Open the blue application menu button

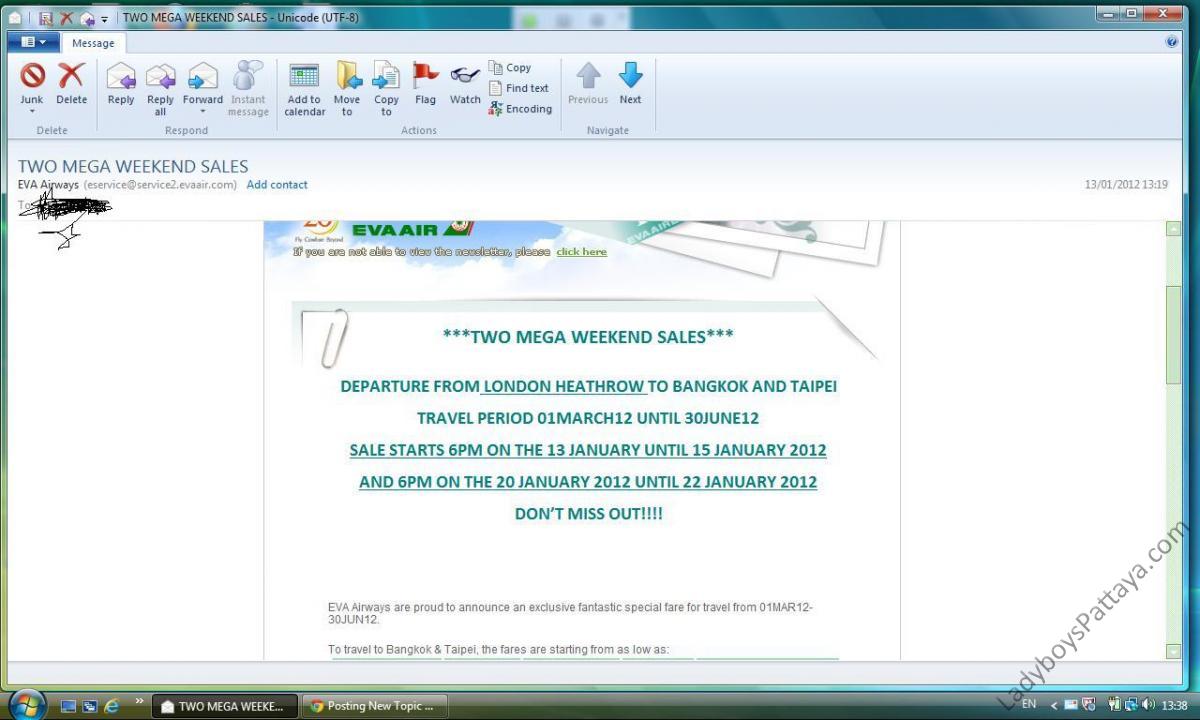click(x=33, y=42)
